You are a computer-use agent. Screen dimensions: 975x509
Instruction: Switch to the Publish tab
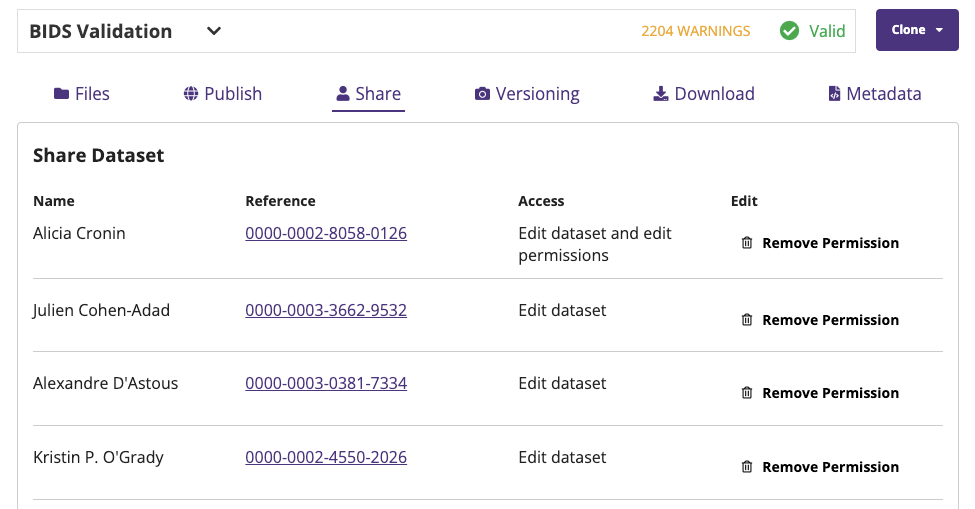(223, 94)
